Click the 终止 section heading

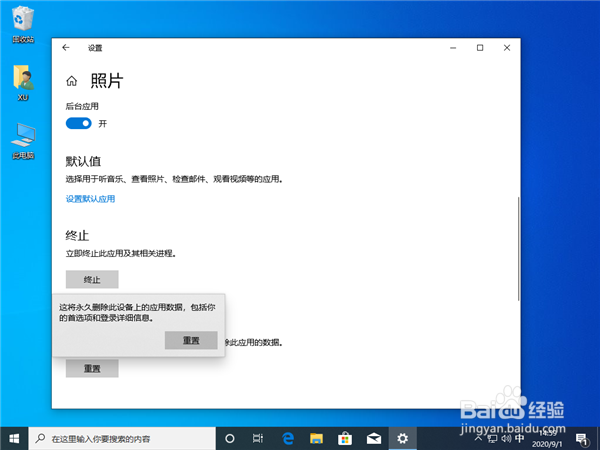click(77, 235)
